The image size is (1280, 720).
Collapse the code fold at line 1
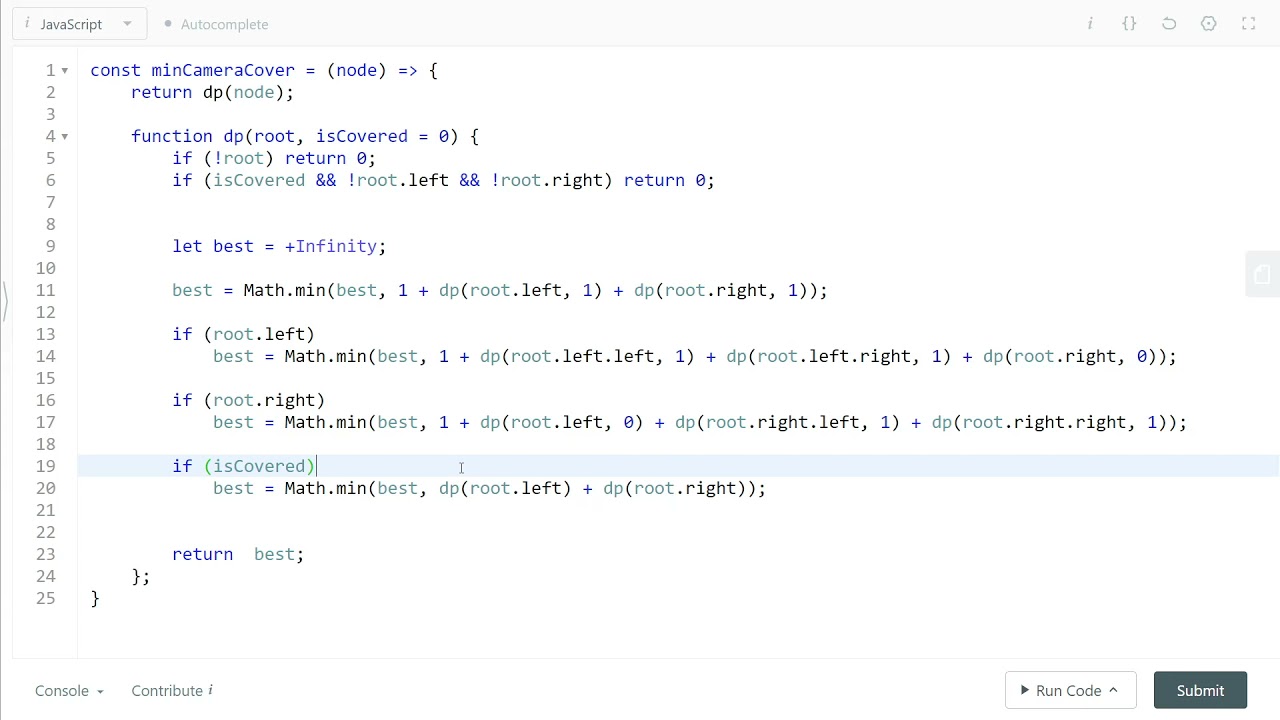[65, 70]
